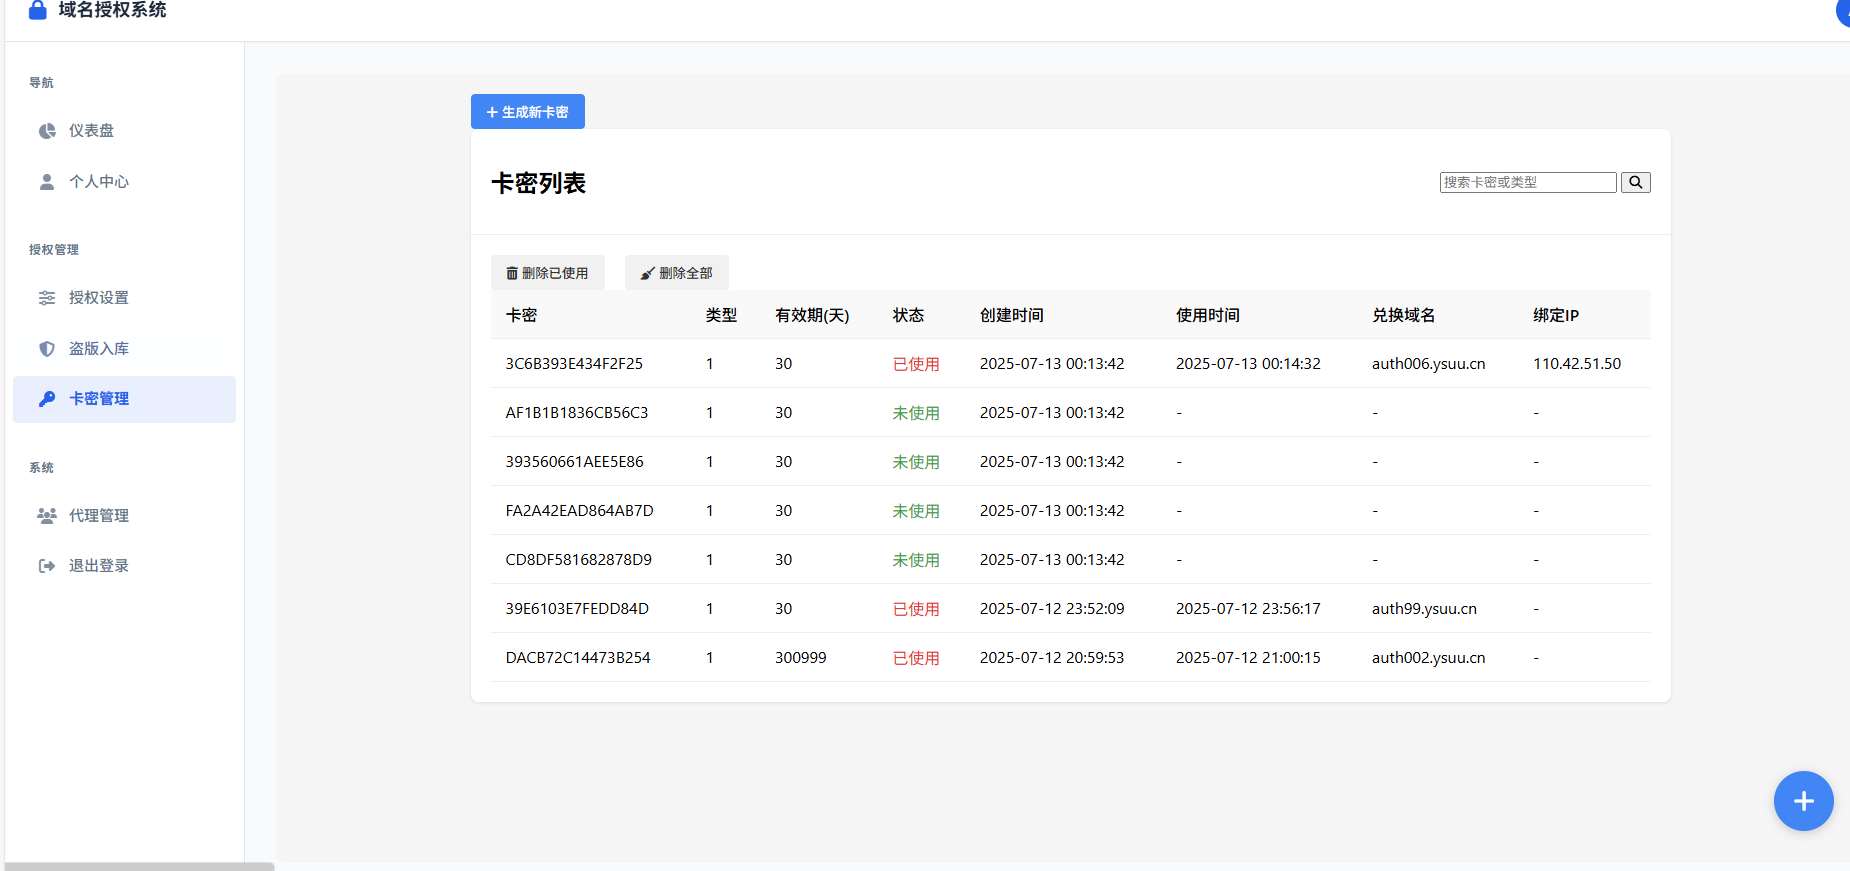Click the horizontal scrollbar at bottom

click(139, 866)
